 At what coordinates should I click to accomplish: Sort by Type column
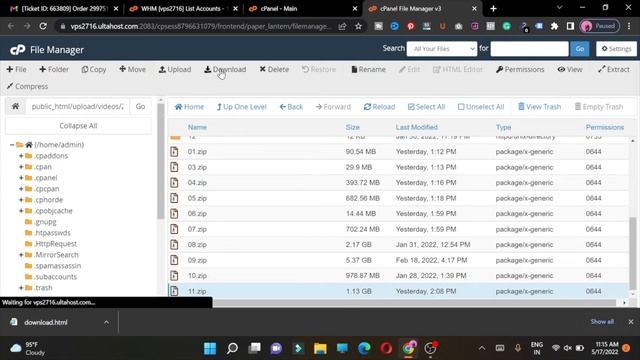(503, 127)
